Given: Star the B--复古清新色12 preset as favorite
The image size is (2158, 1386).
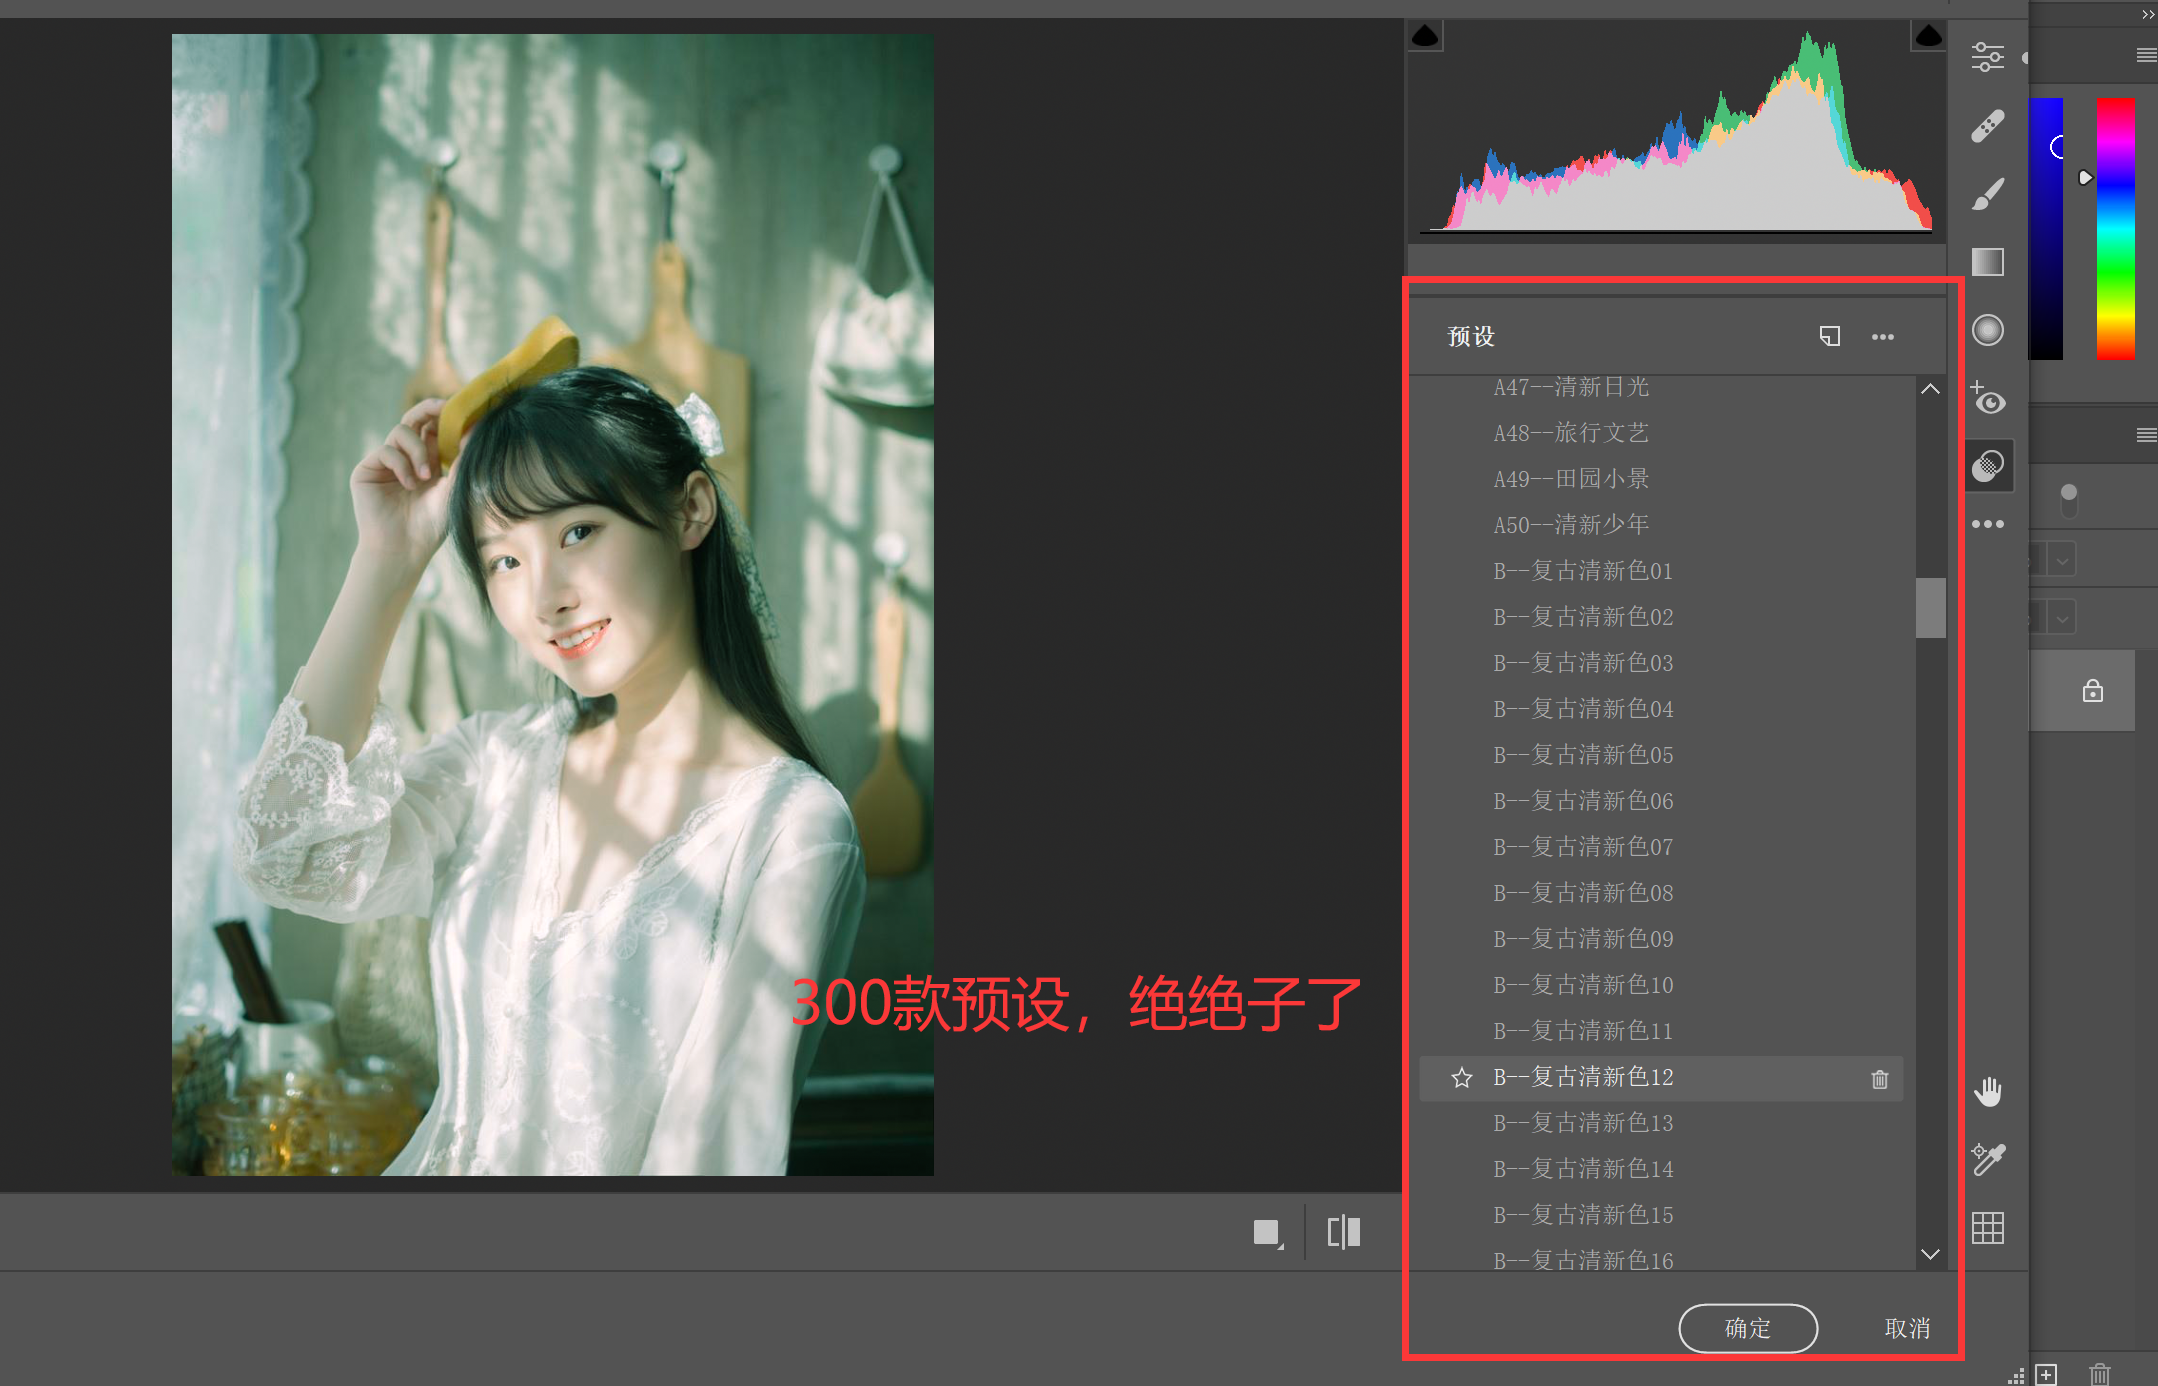Looking at the screenshot, I should (x=1461, y=1078).
